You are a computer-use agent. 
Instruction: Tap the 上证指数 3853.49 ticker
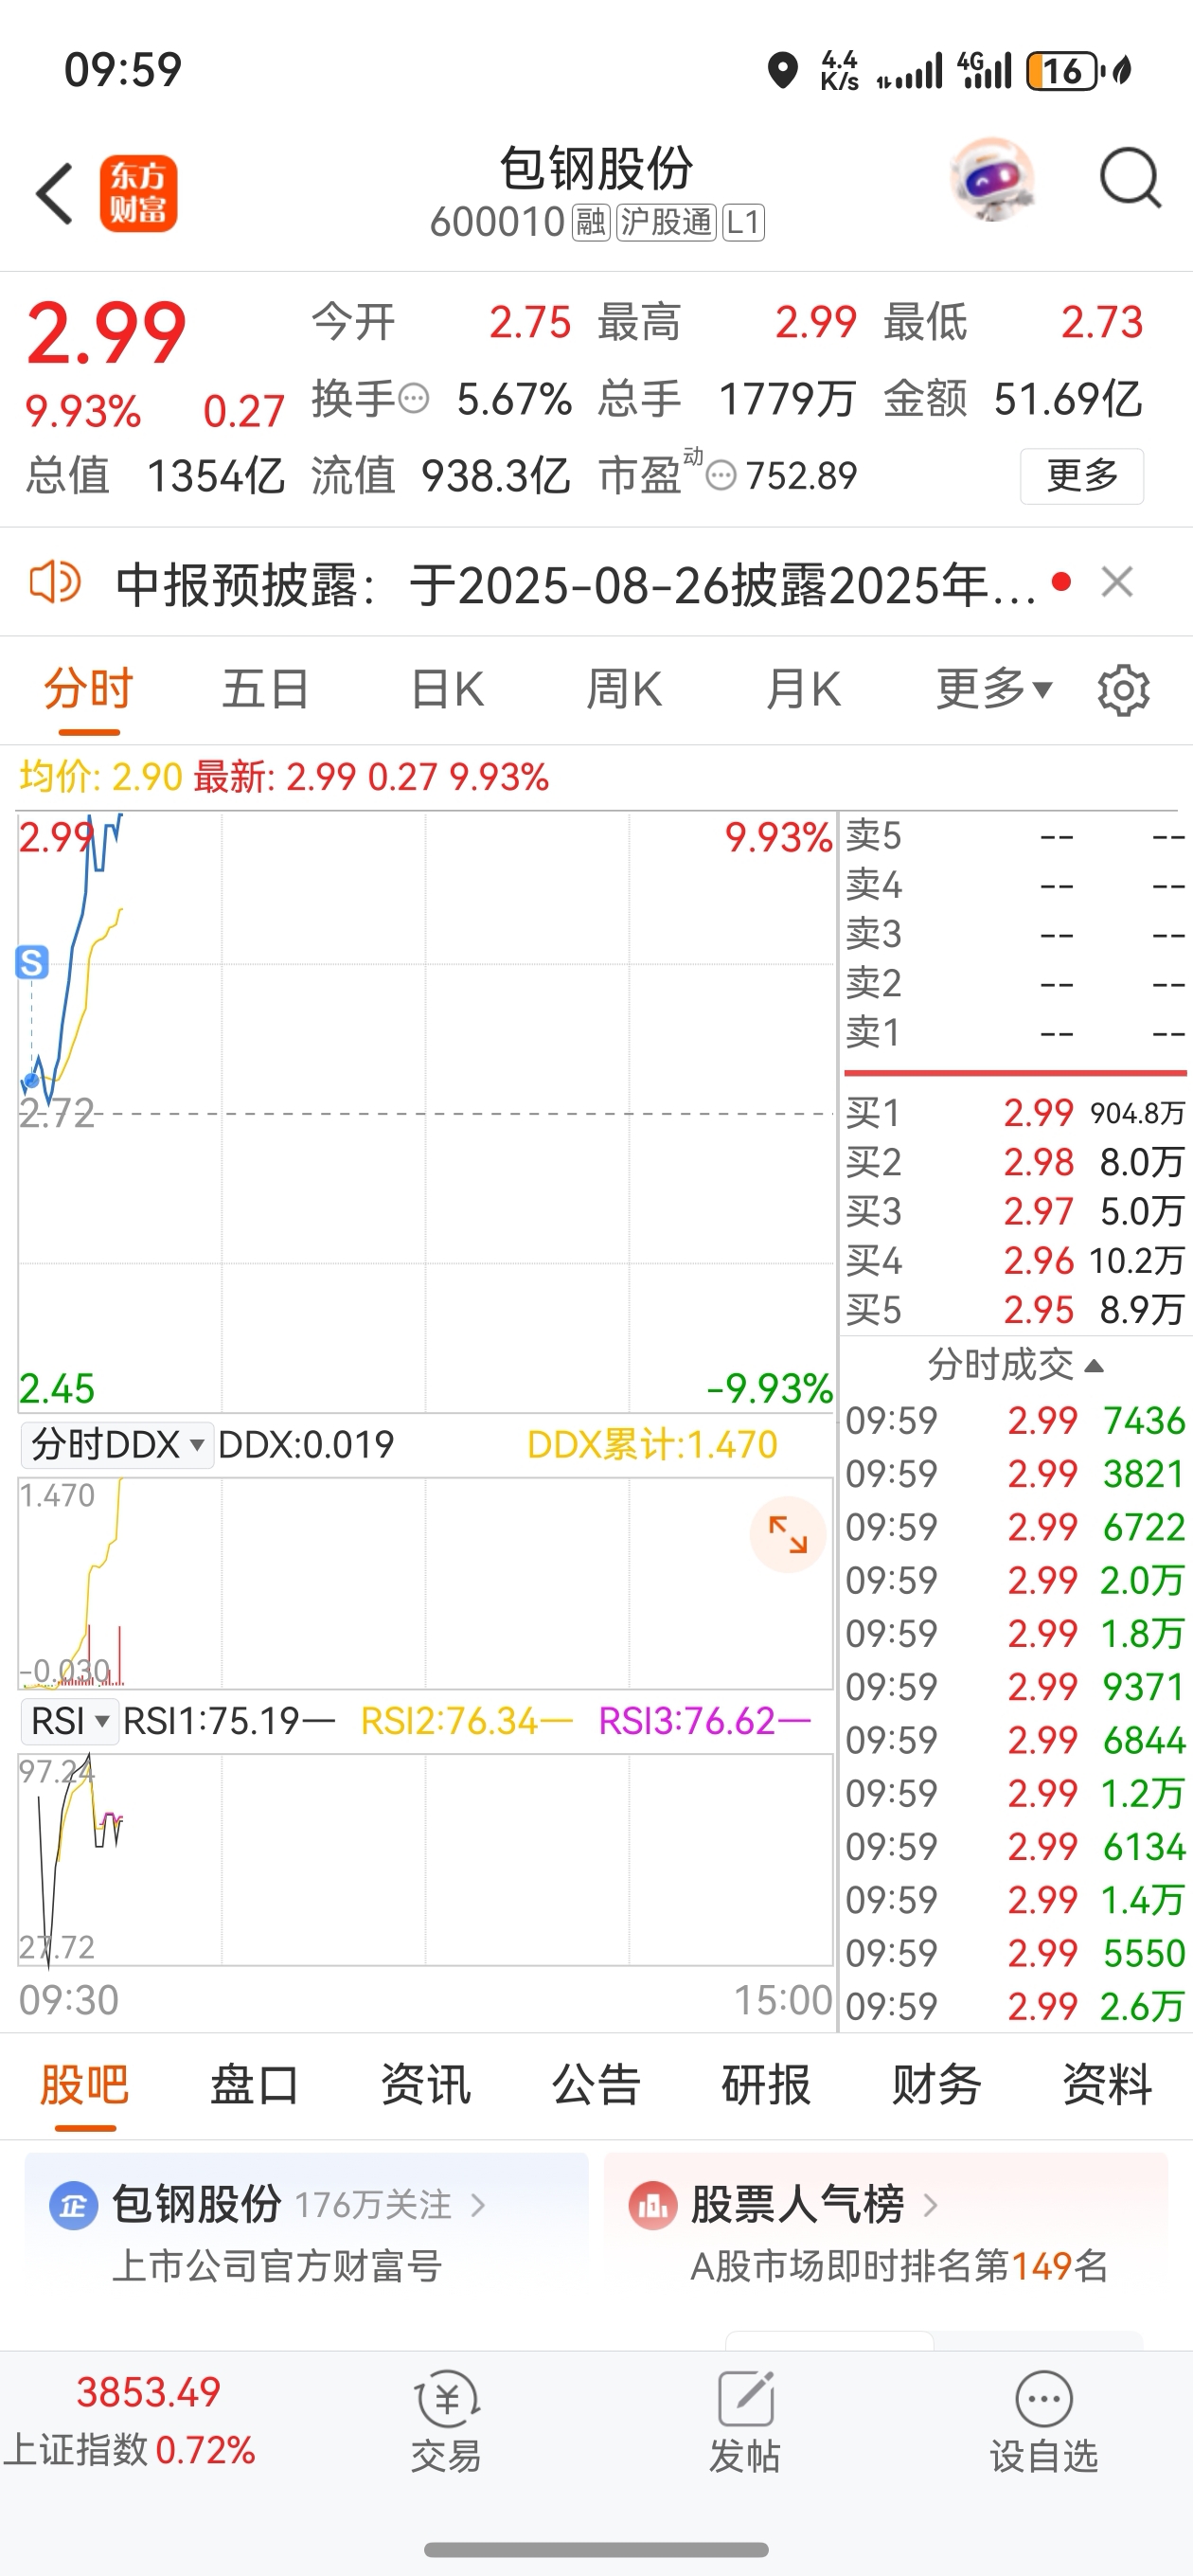click(x=130, y=2420)
